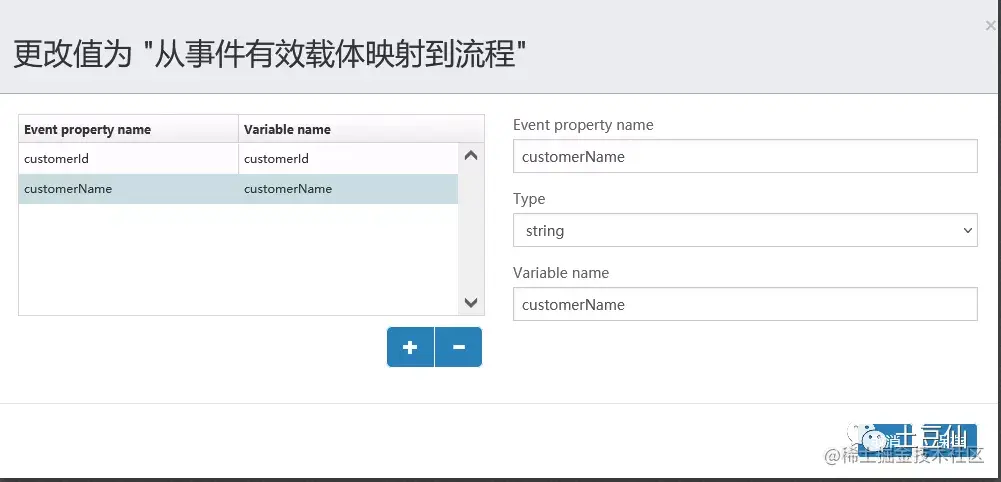Click the Event property name column header
1001x482 pixels.
point(128,129)
